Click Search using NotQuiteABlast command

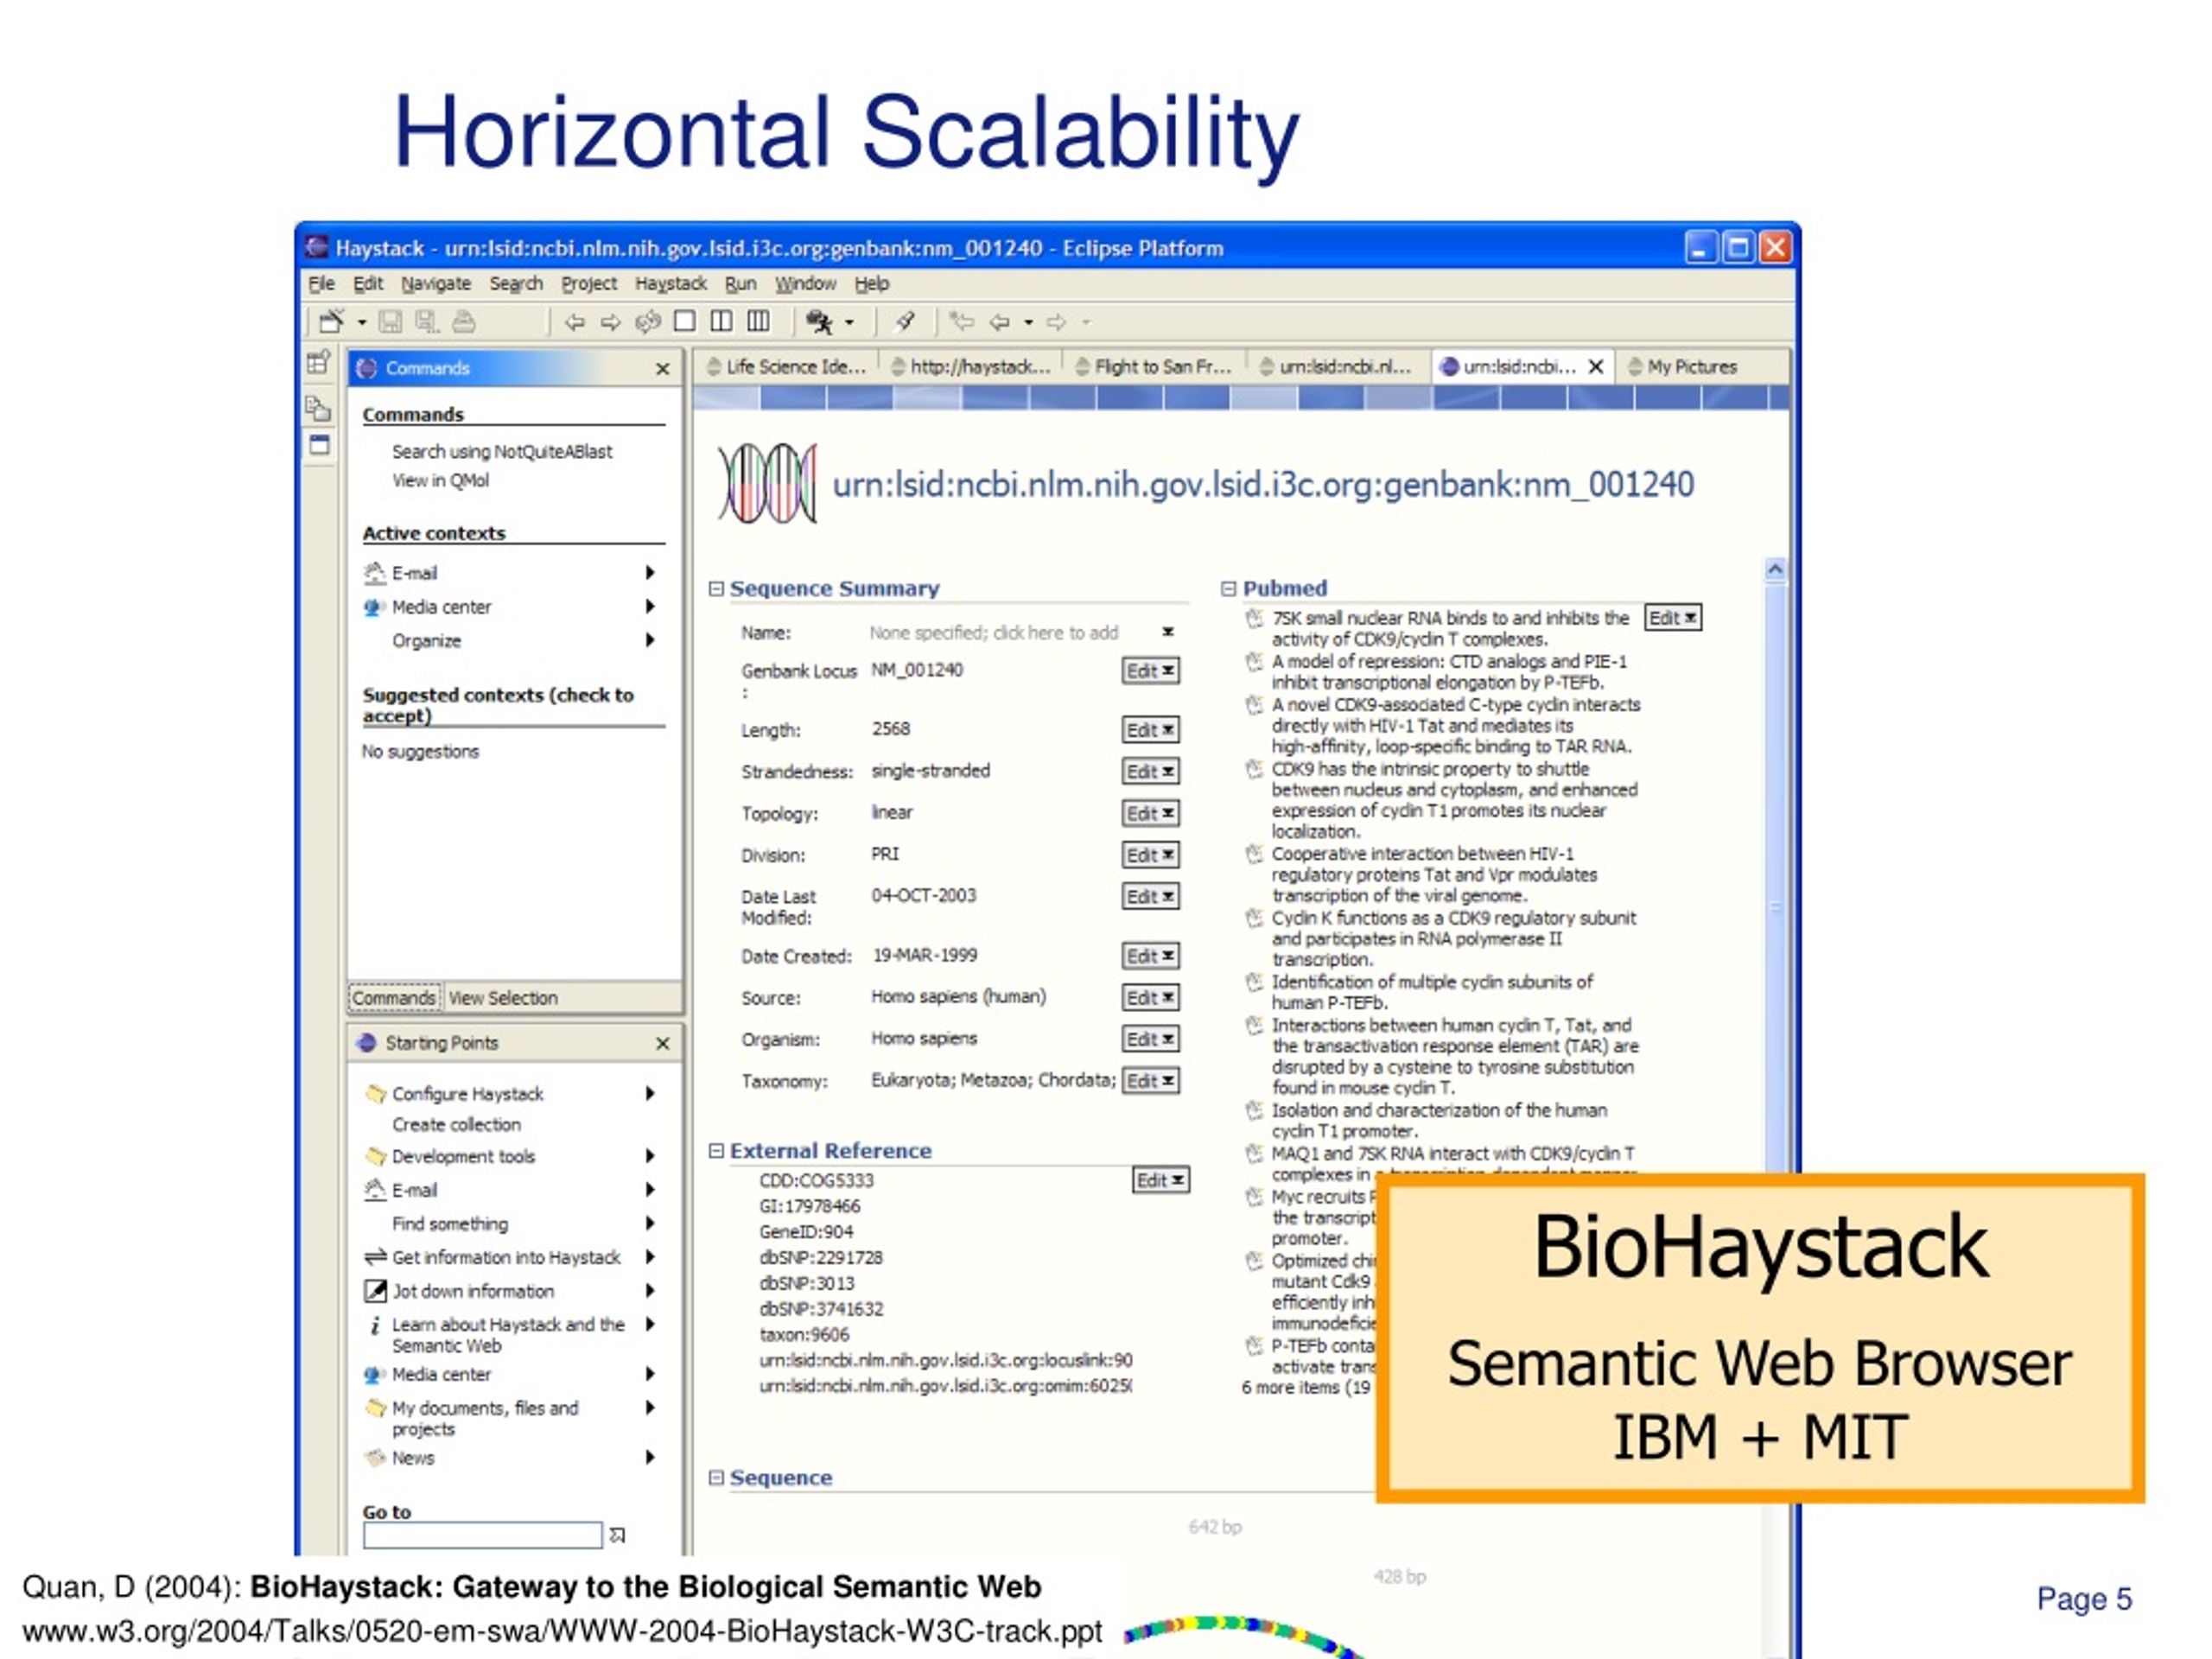502,451
